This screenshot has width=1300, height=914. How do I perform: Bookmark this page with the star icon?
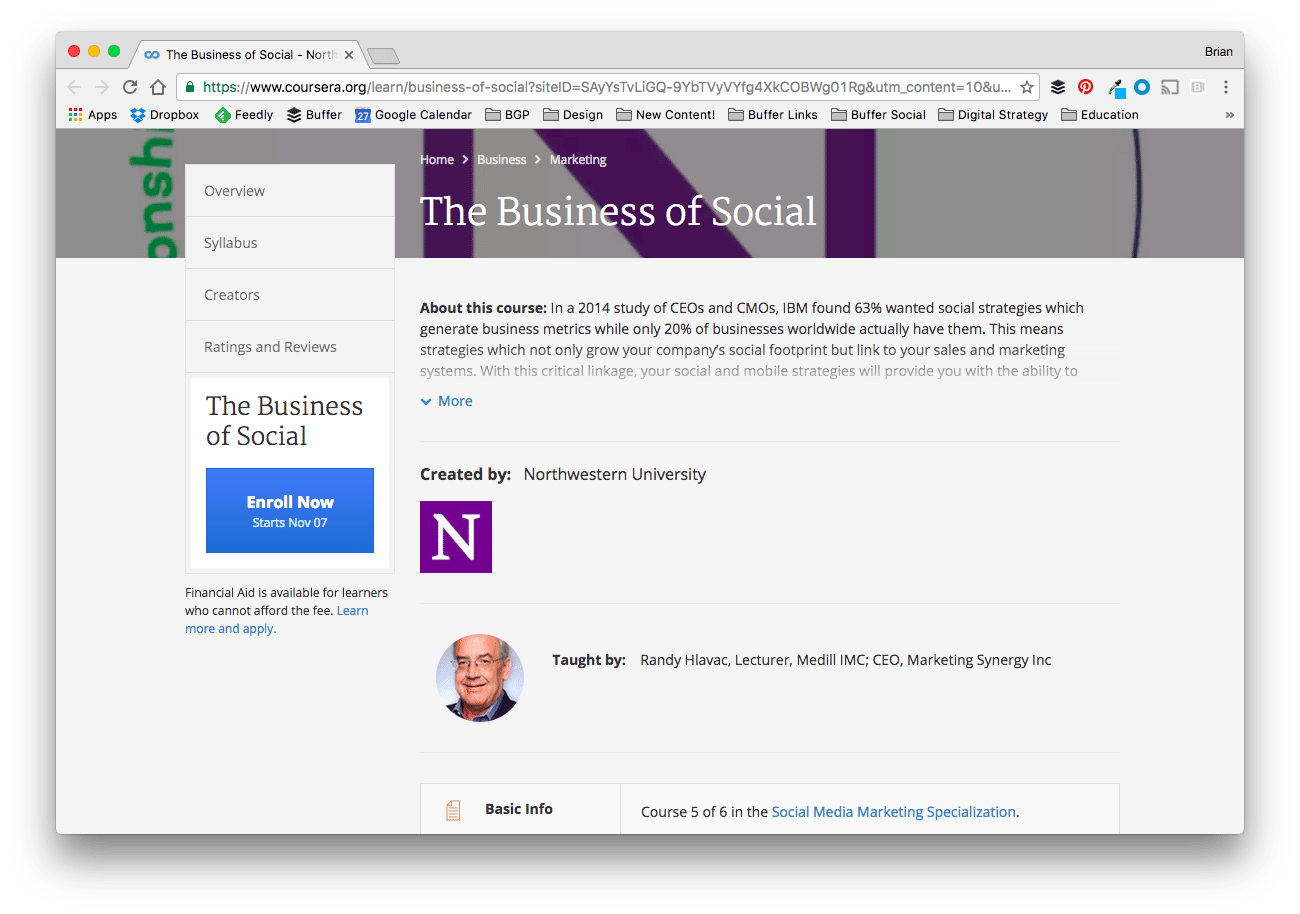pos(1027,87)
